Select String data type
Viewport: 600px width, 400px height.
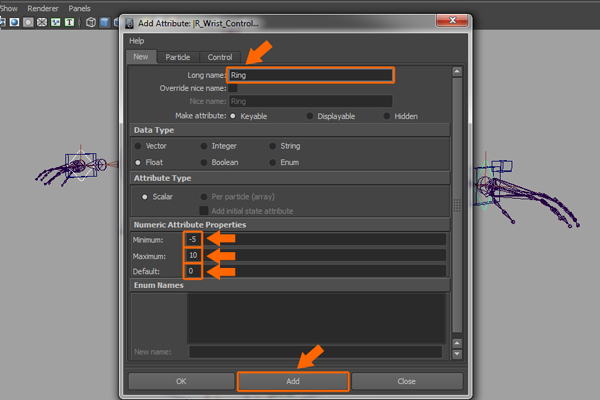(272, 146)
